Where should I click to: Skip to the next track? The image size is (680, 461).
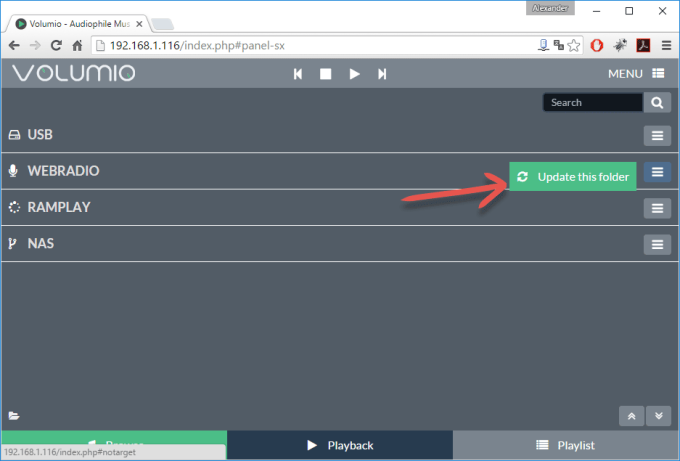[382, 74]
